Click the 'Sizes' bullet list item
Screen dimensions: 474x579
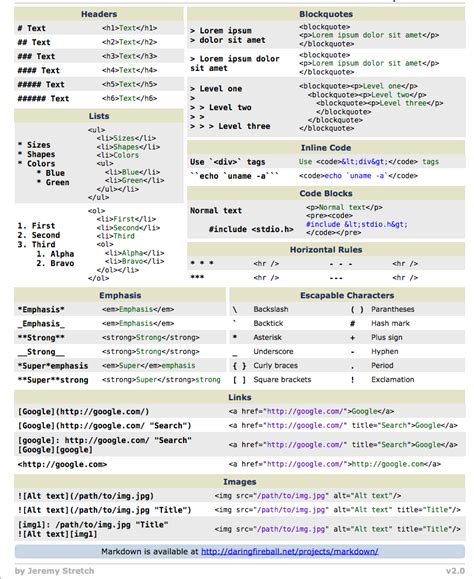pos(34,145)
